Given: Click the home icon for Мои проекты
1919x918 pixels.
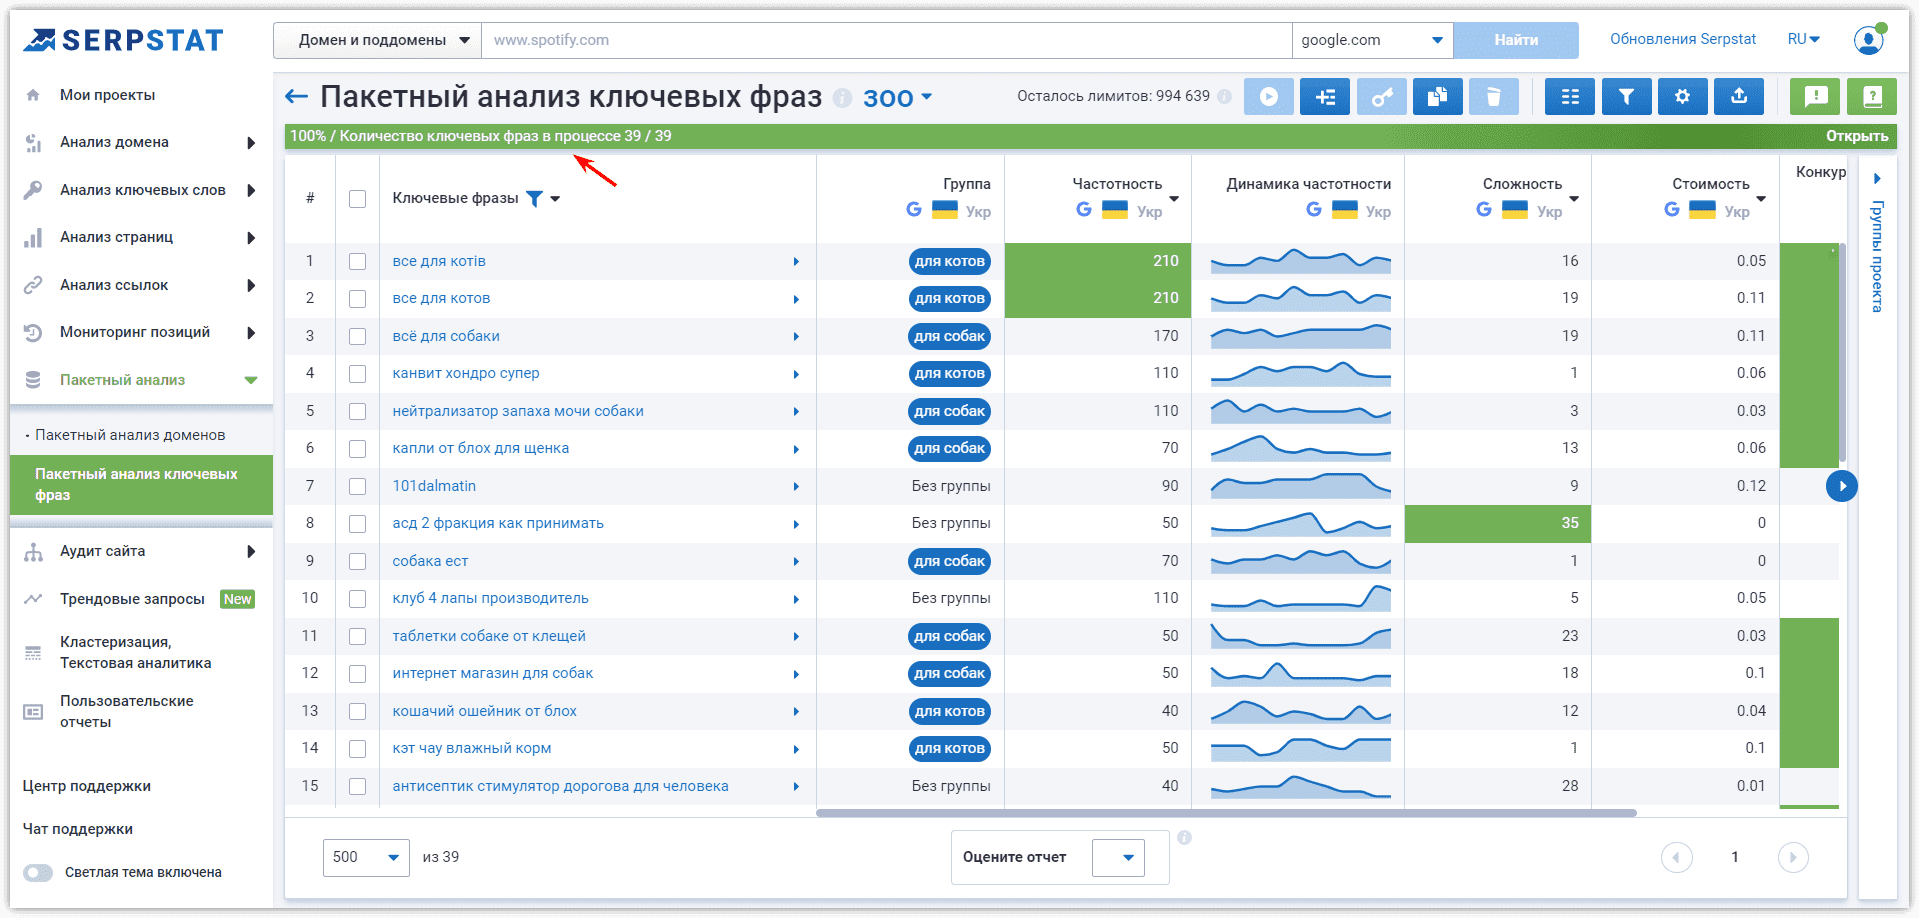Looking at the screenshot, I should coord(33,95).
